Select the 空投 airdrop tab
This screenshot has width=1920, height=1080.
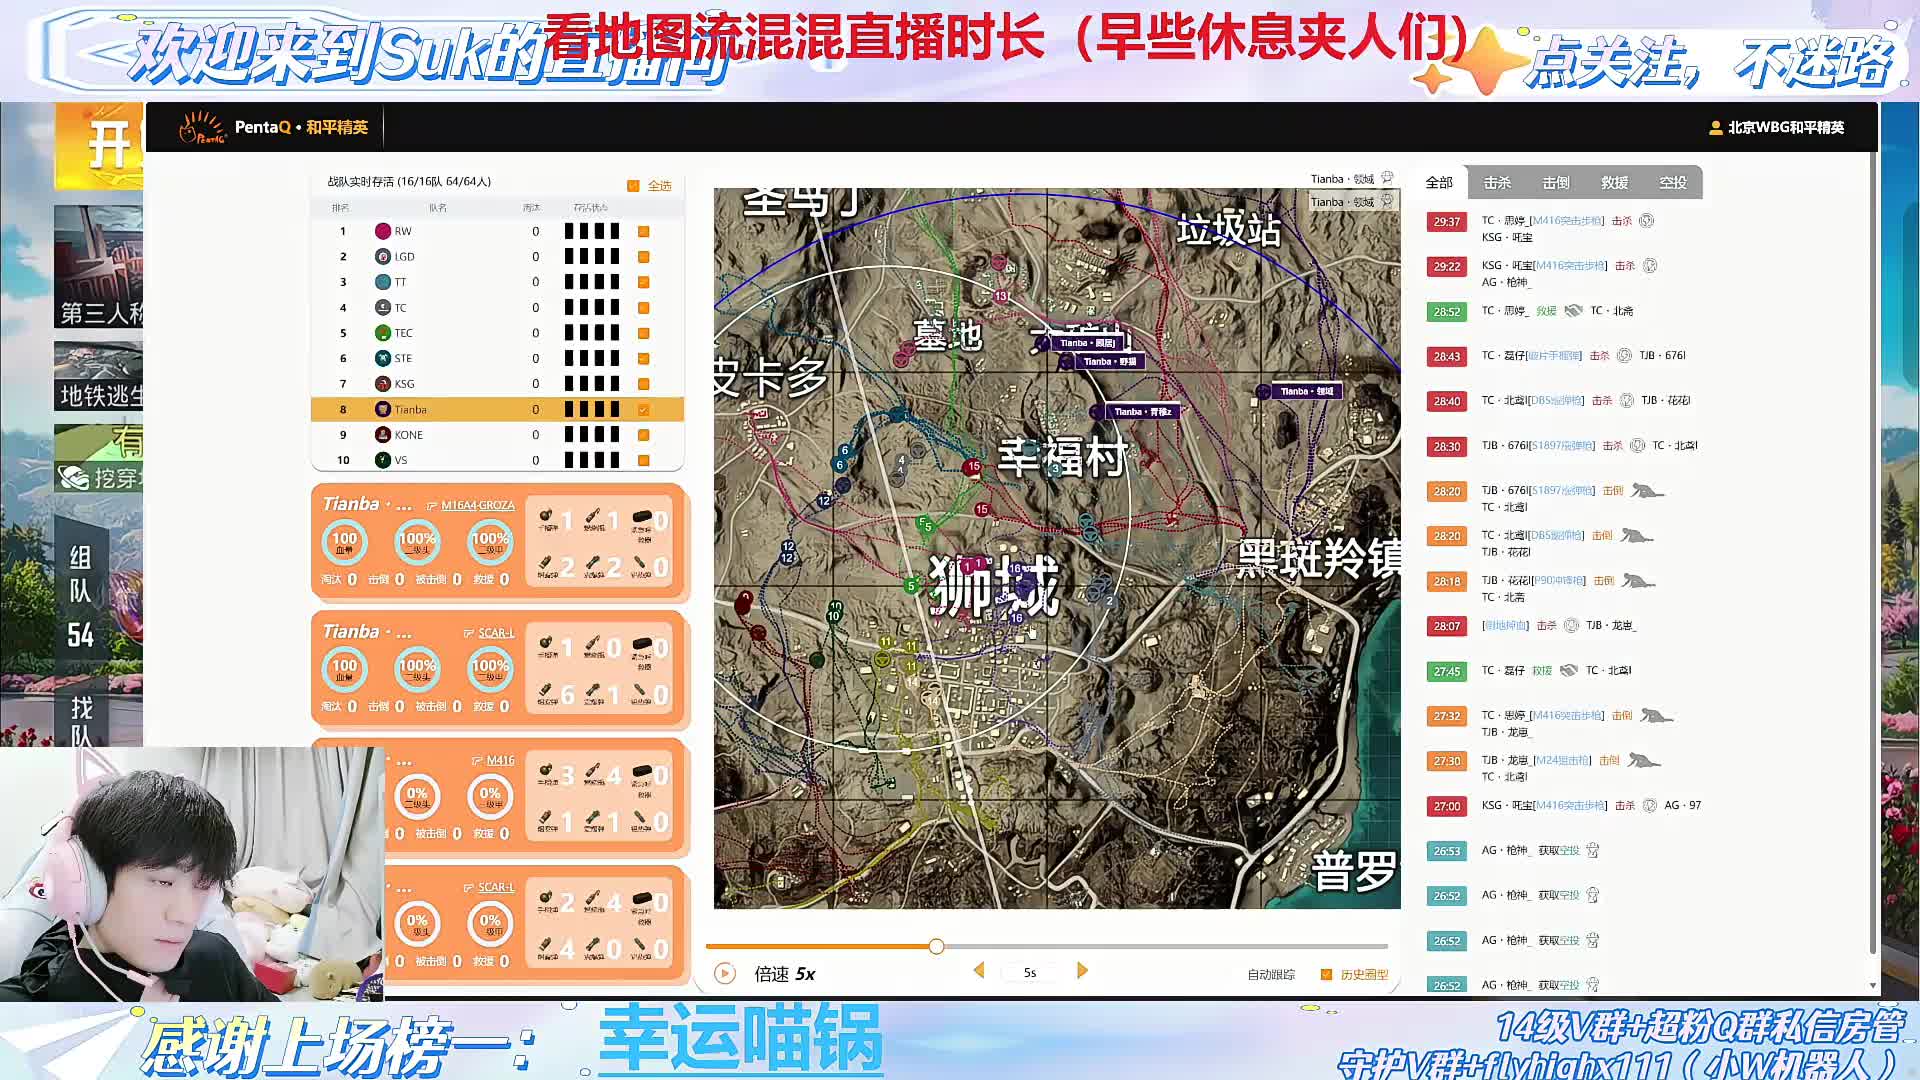[x=1673, y=182]
